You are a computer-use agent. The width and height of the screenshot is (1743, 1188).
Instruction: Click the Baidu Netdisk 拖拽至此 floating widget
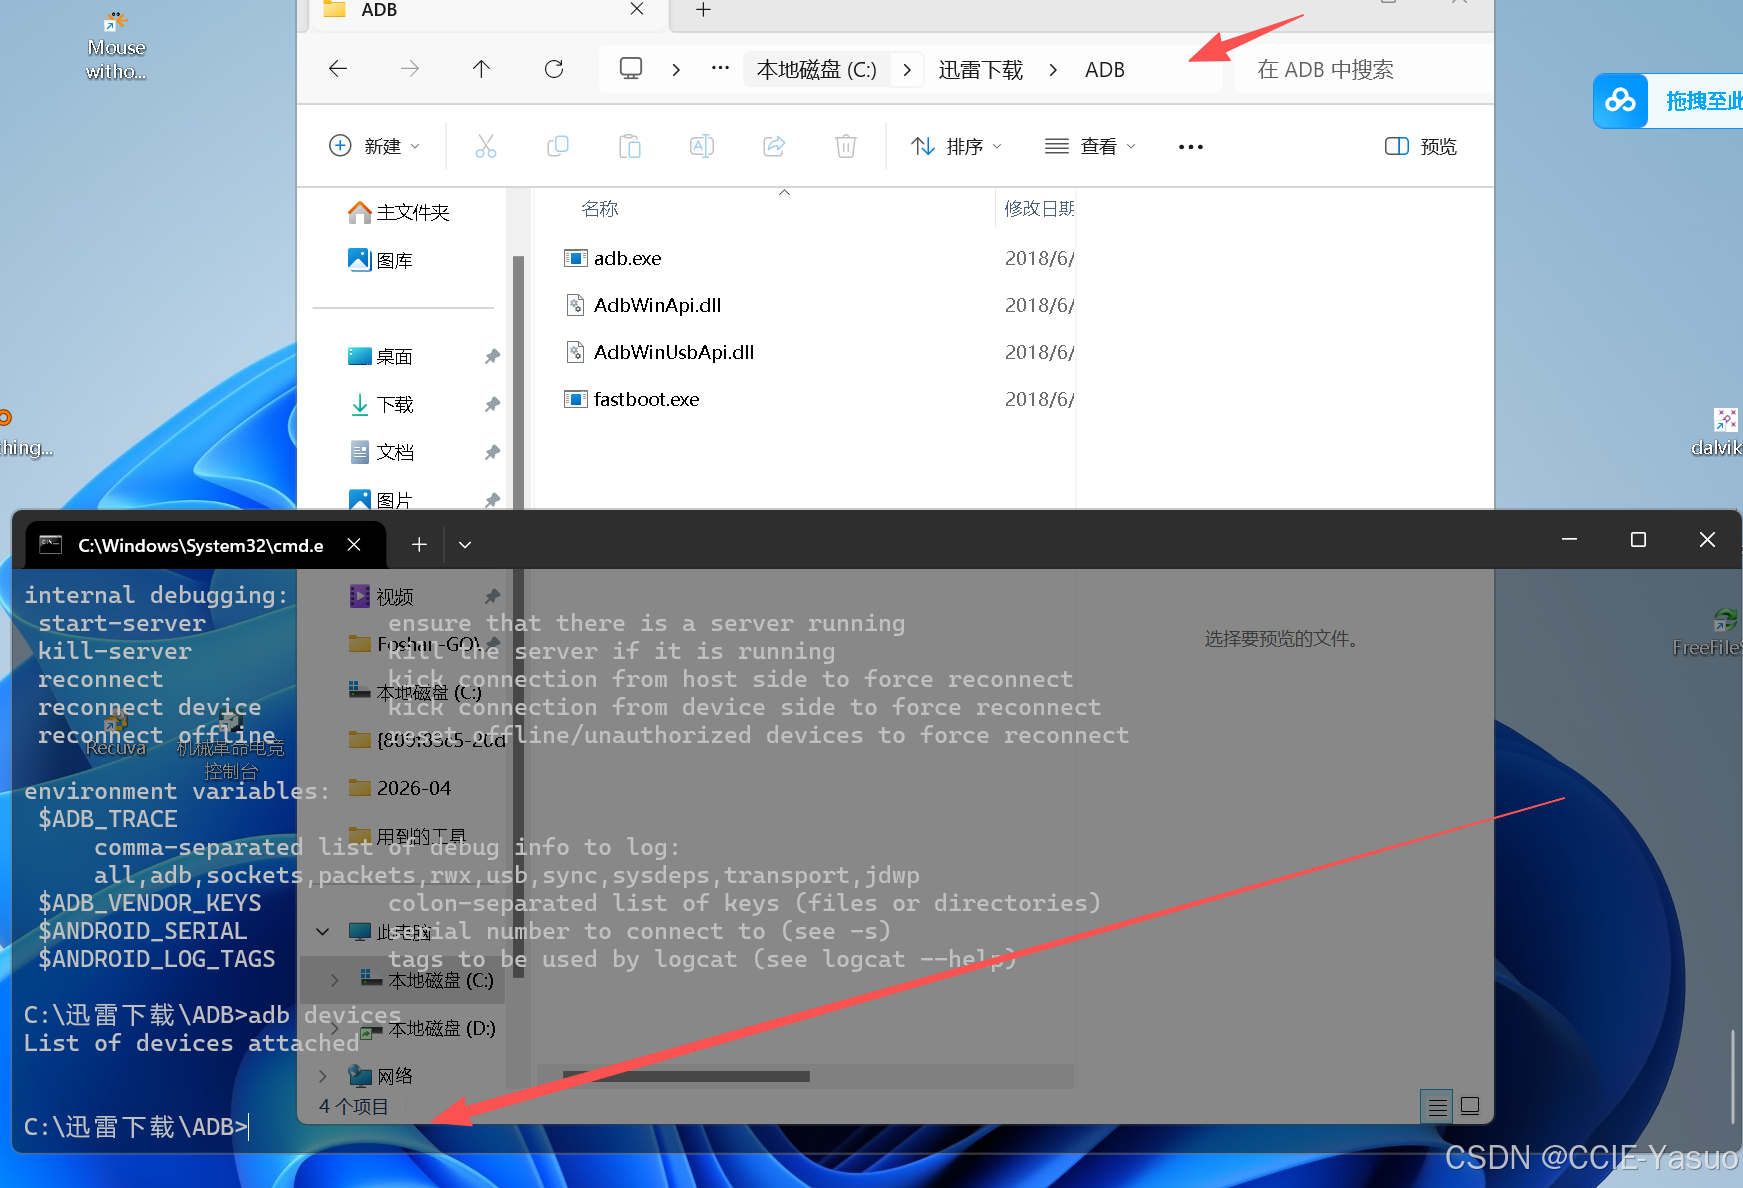(x=1668, y=101)
